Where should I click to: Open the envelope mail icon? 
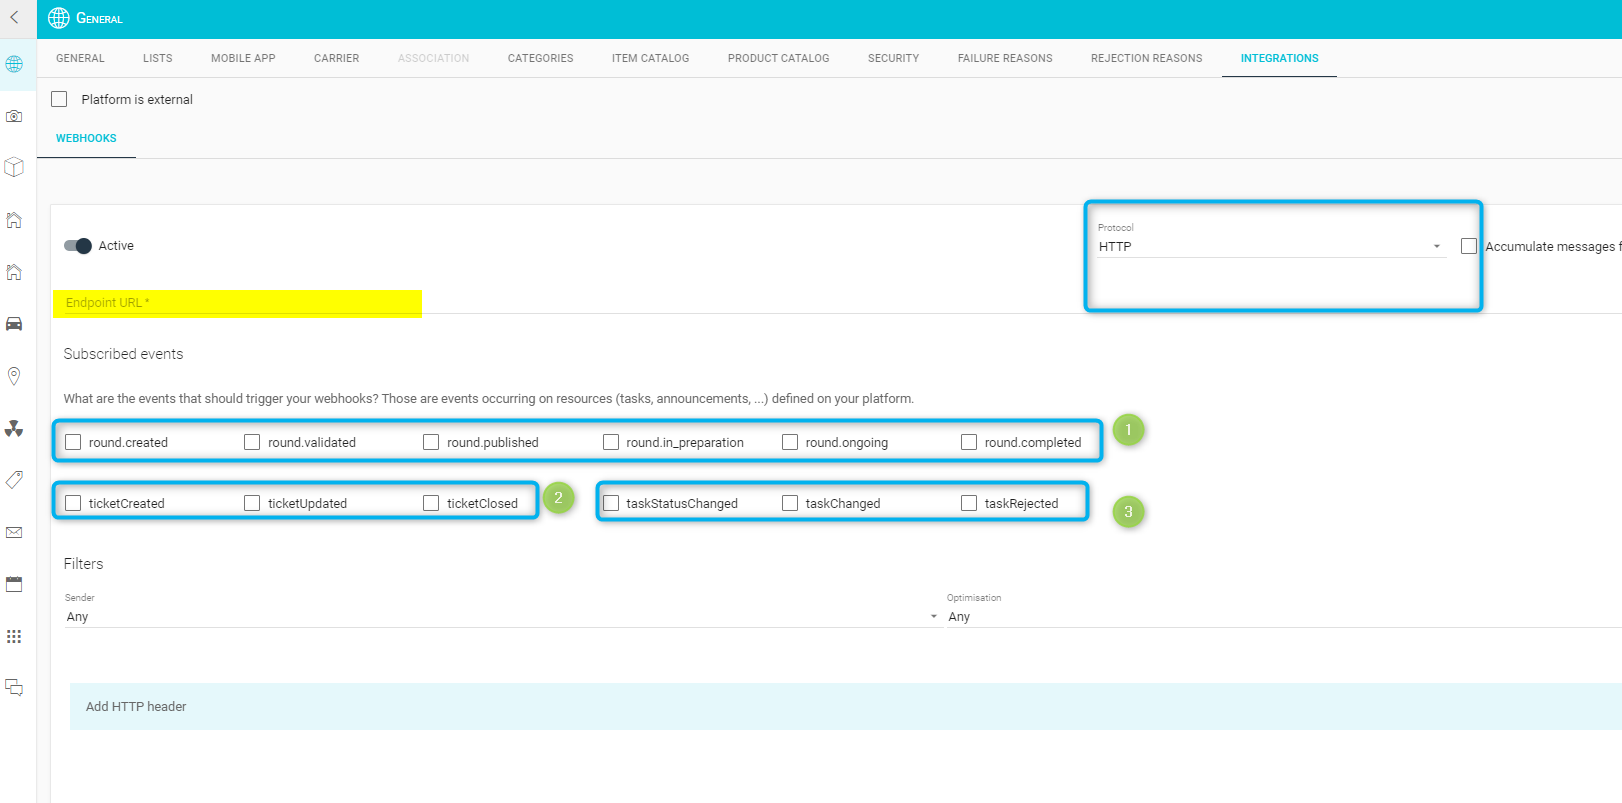(x=14, y=532)
